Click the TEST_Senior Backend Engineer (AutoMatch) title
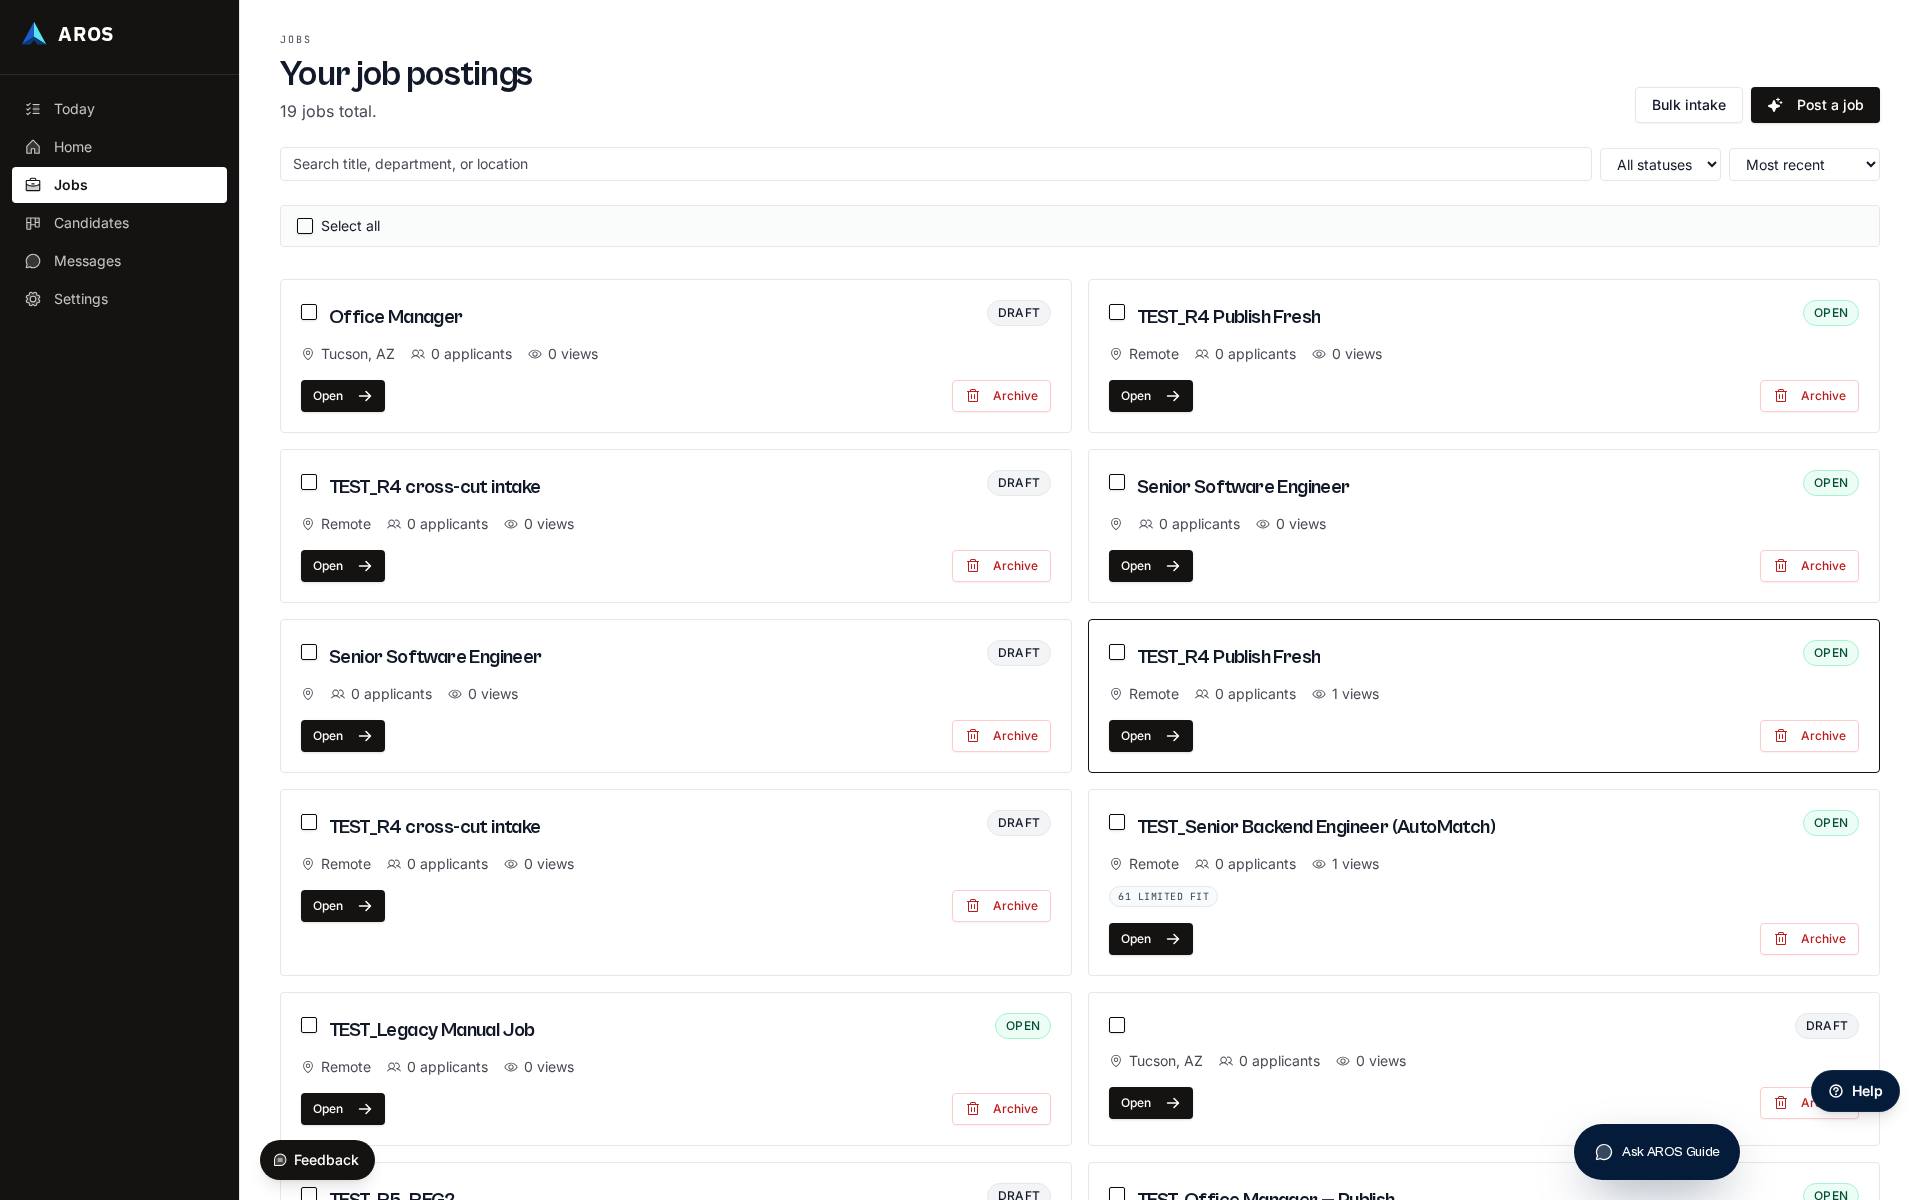Screen dimensions: 1920x1200 1316,827
